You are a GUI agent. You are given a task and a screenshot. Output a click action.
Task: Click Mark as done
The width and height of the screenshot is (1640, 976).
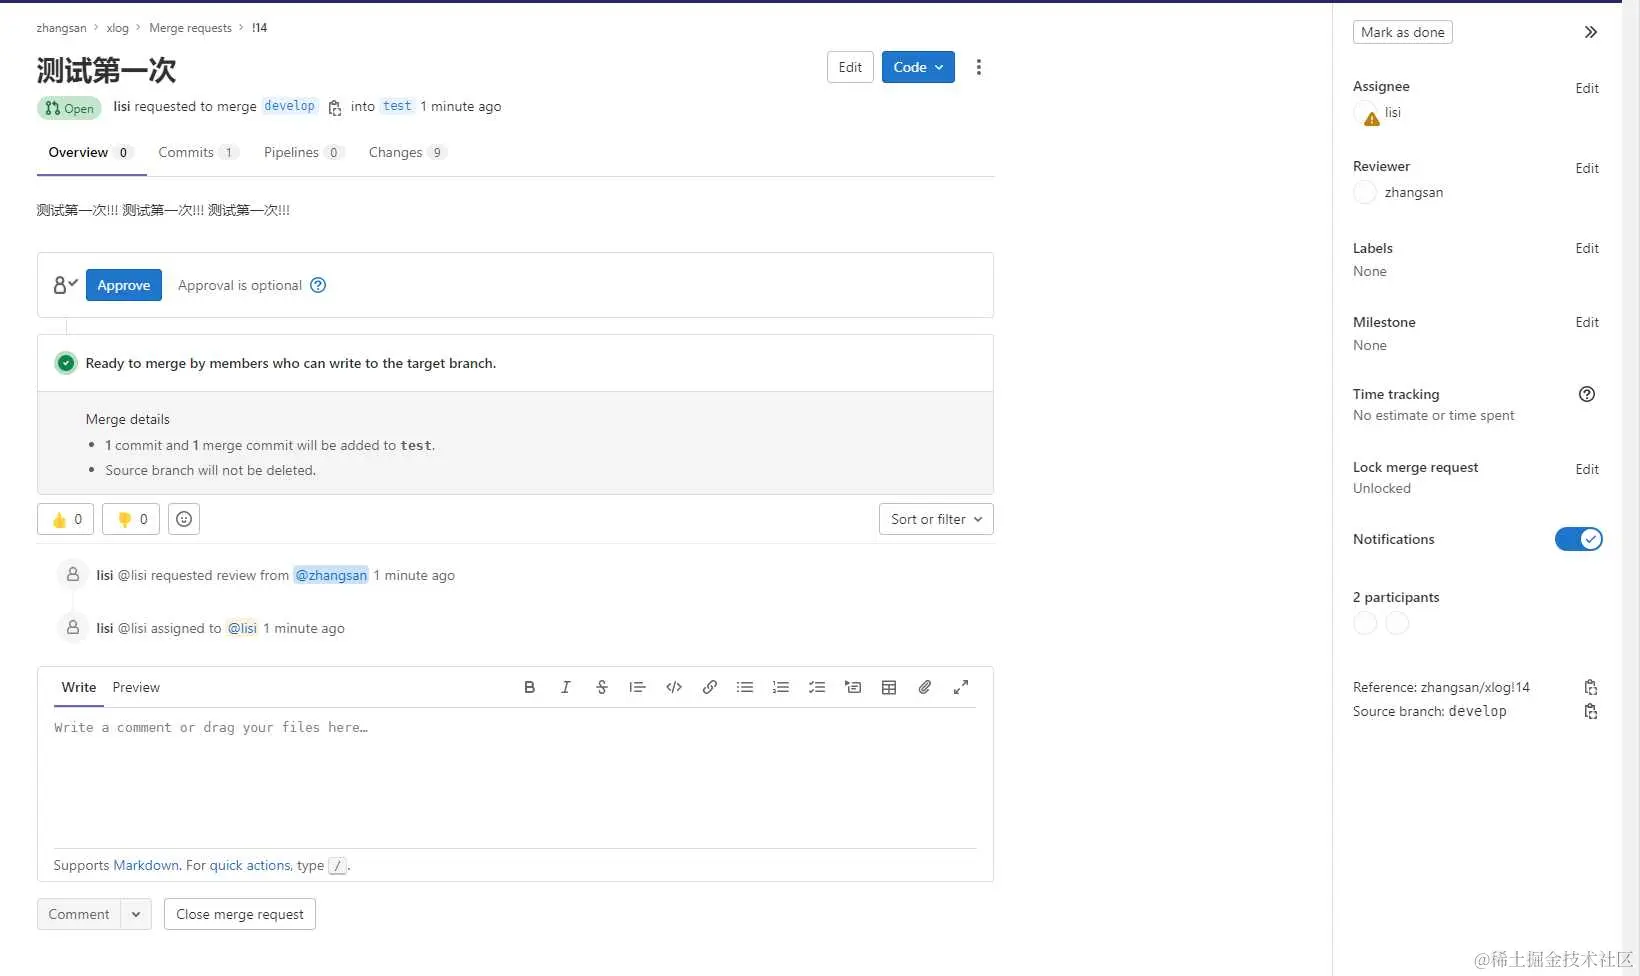coord(1403,32)
